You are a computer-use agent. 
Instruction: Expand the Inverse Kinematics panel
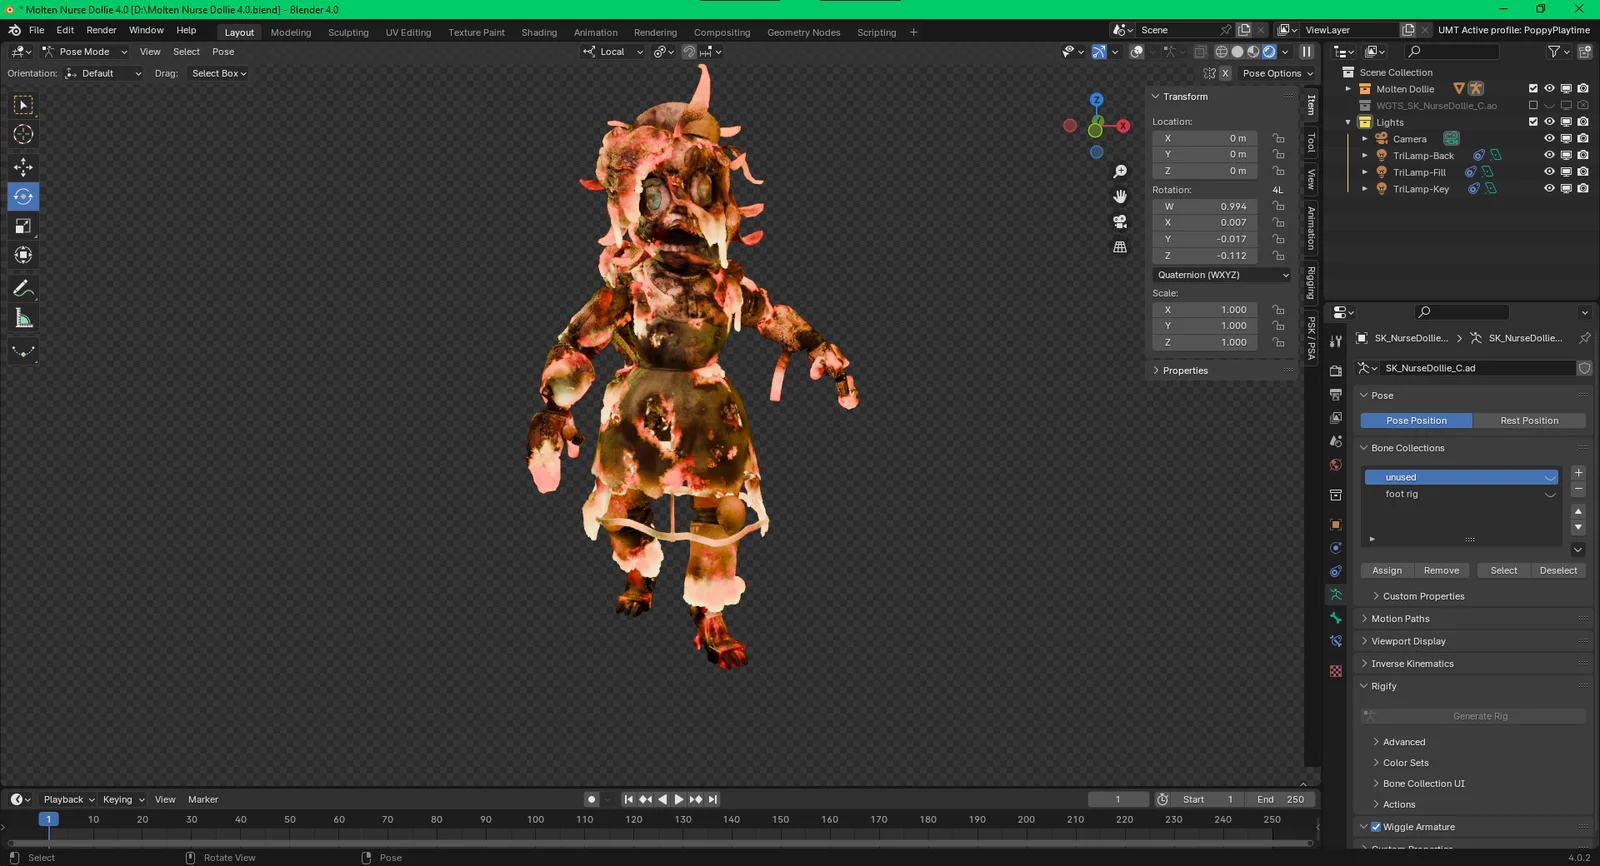1412,664
